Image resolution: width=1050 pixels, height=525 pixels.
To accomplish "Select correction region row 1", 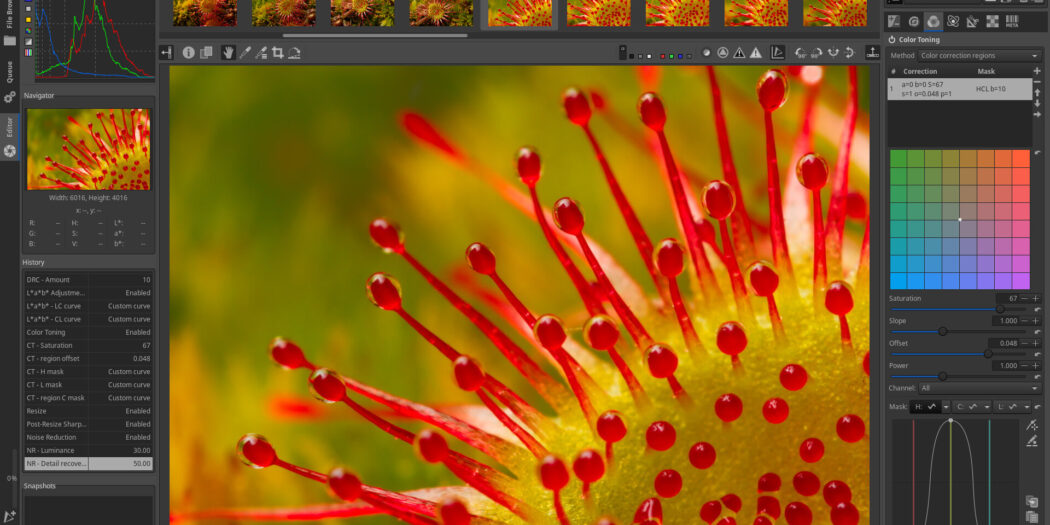I will point(960,89).
